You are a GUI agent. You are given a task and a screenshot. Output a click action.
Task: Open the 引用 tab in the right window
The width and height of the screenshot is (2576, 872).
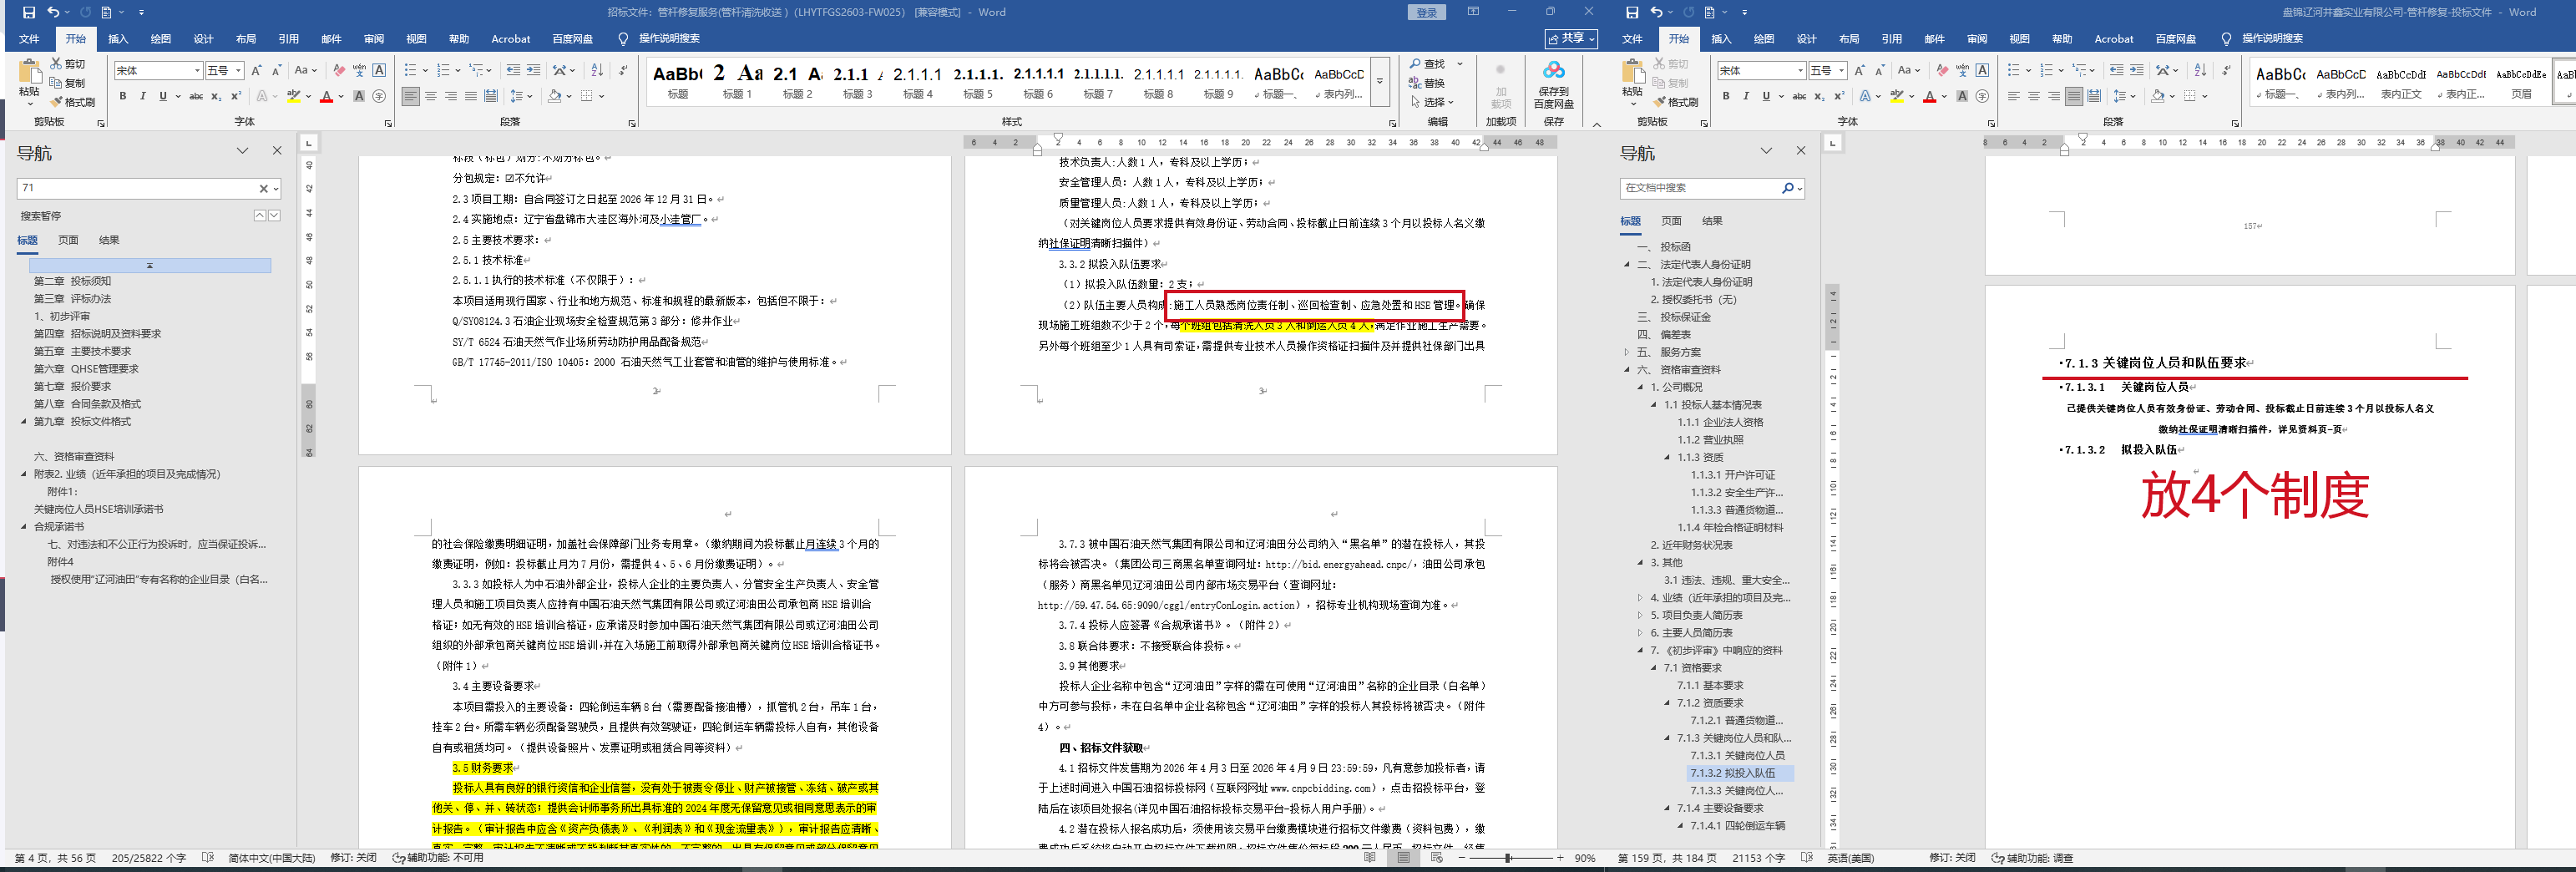coord(1892,39)
